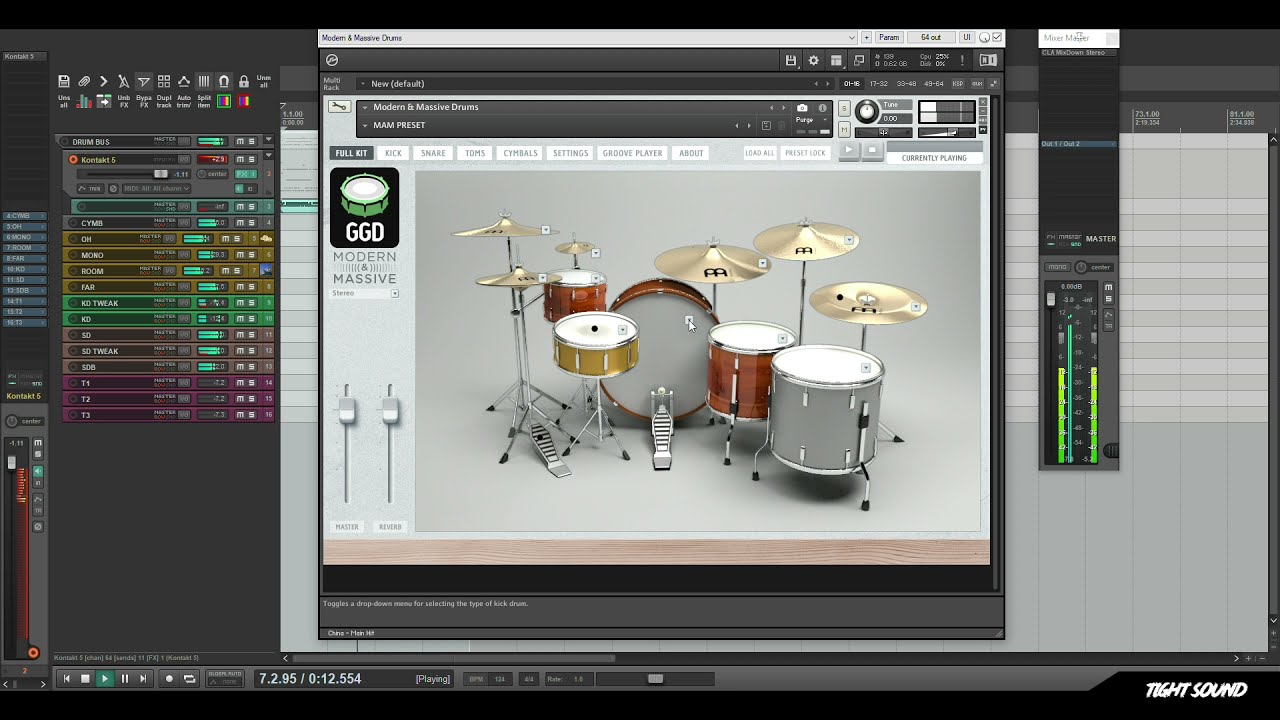The image size is (1280, 720).
Task: Click the REAPER transport pause button
Action: (125, 678)
